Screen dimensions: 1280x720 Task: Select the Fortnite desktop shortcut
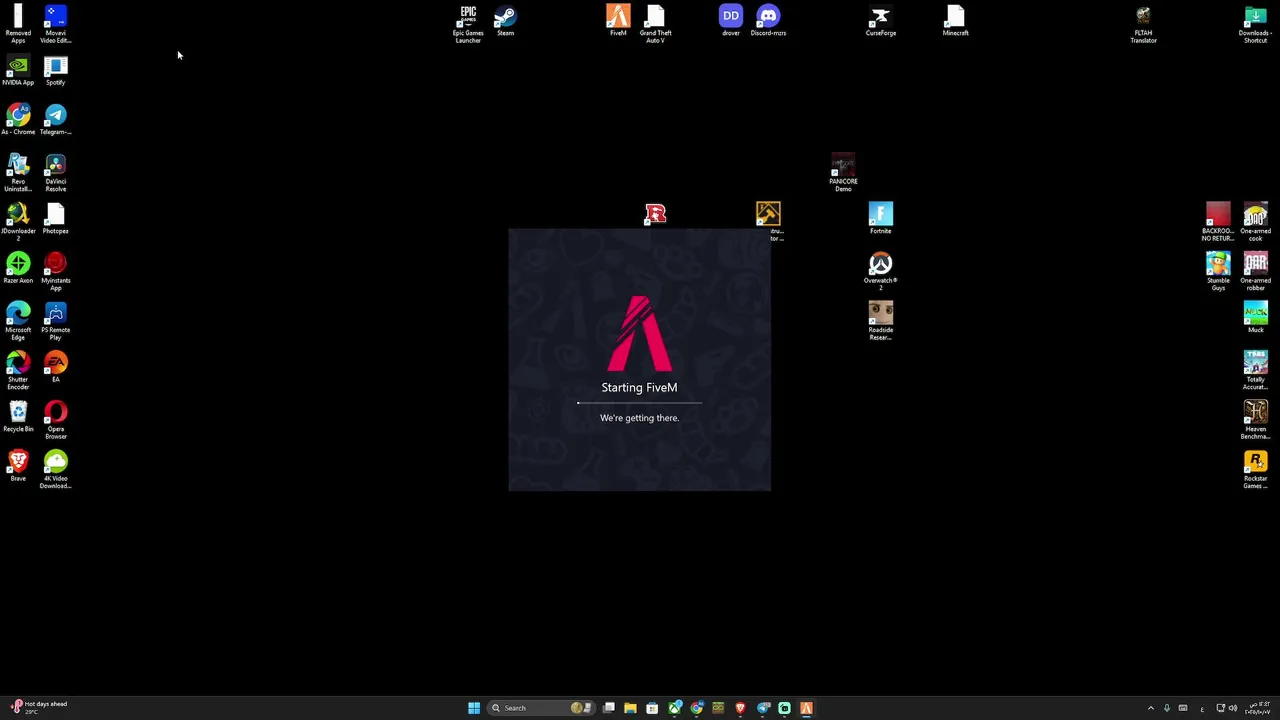[x=880, y=219]
